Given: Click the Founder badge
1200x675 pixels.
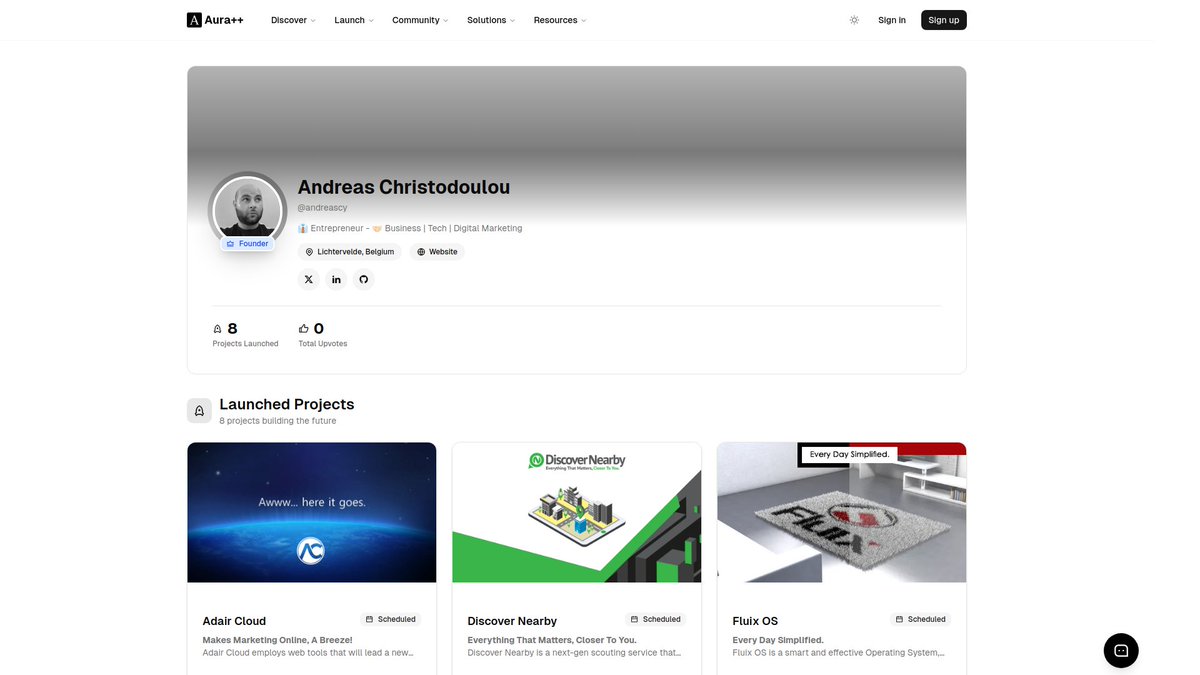Looking at the screenshot, I should tap(247, 244).
